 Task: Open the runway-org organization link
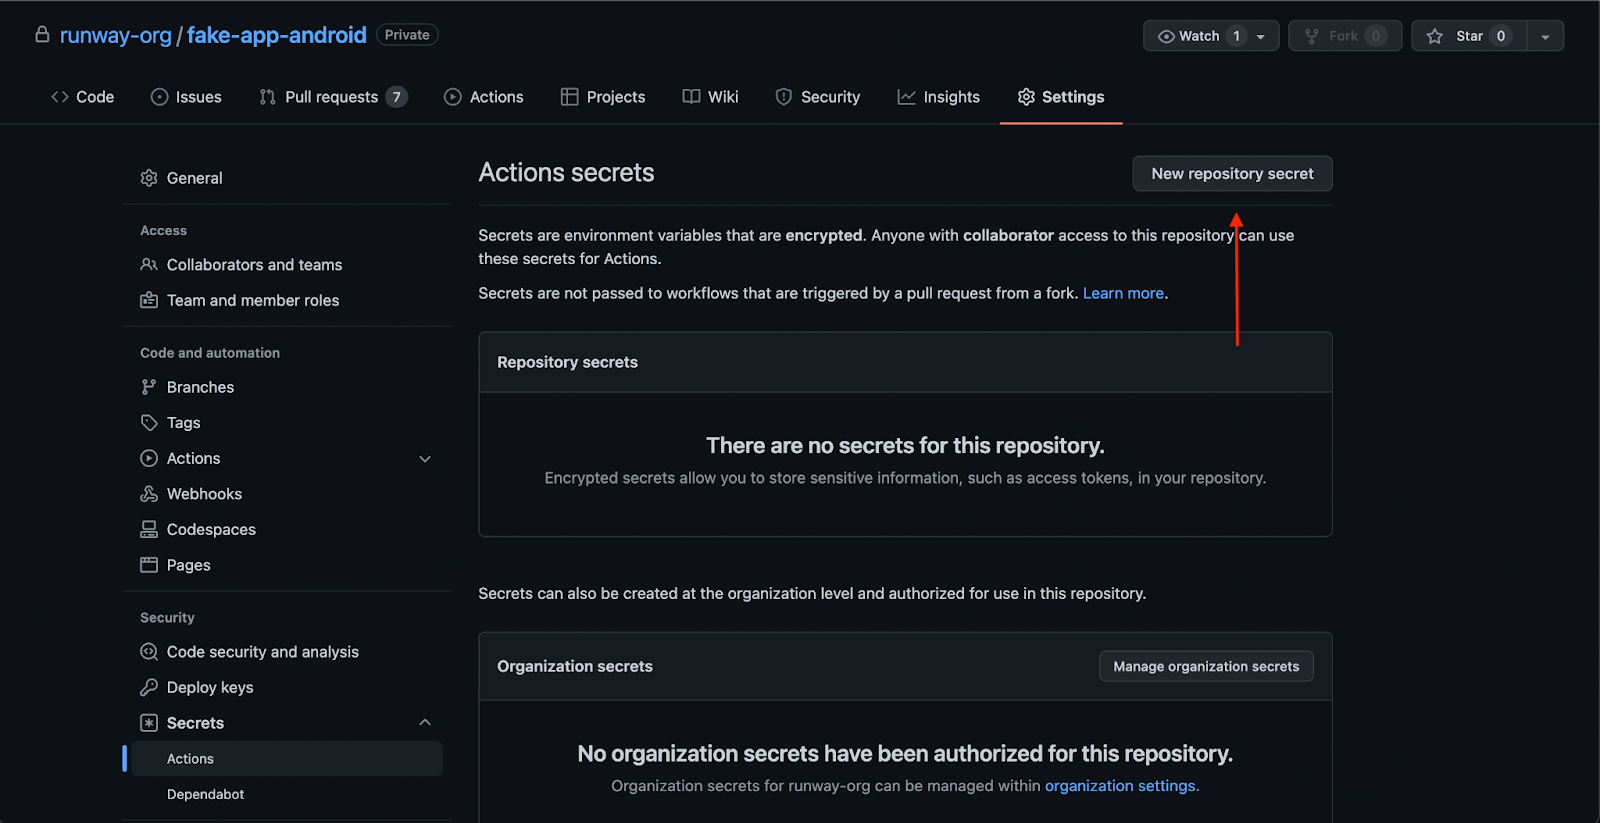(116, 36)
